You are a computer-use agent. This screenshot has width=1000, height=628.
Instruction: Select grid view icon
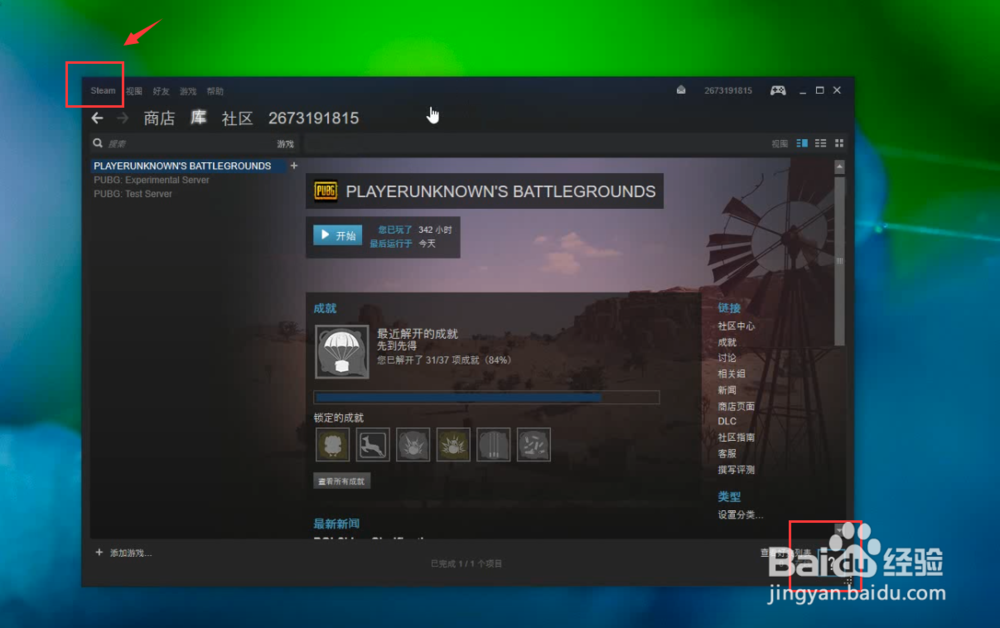click(839, 143)
